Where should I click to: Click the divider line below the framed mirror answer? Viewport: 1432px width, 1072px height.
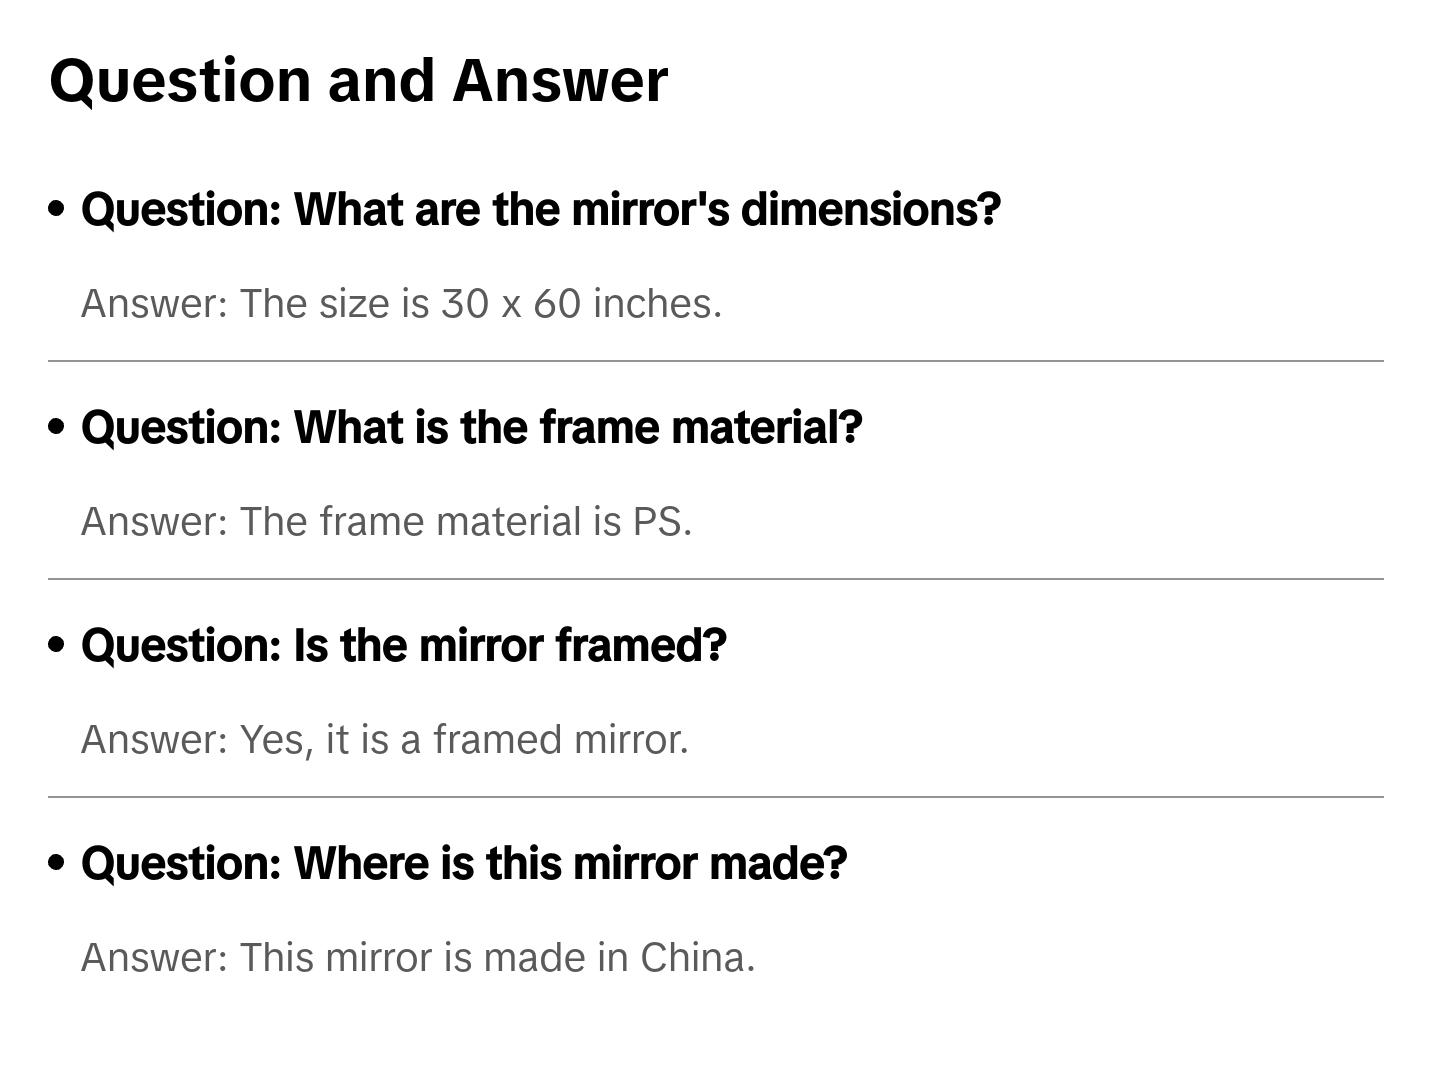[x=716, y=797]
